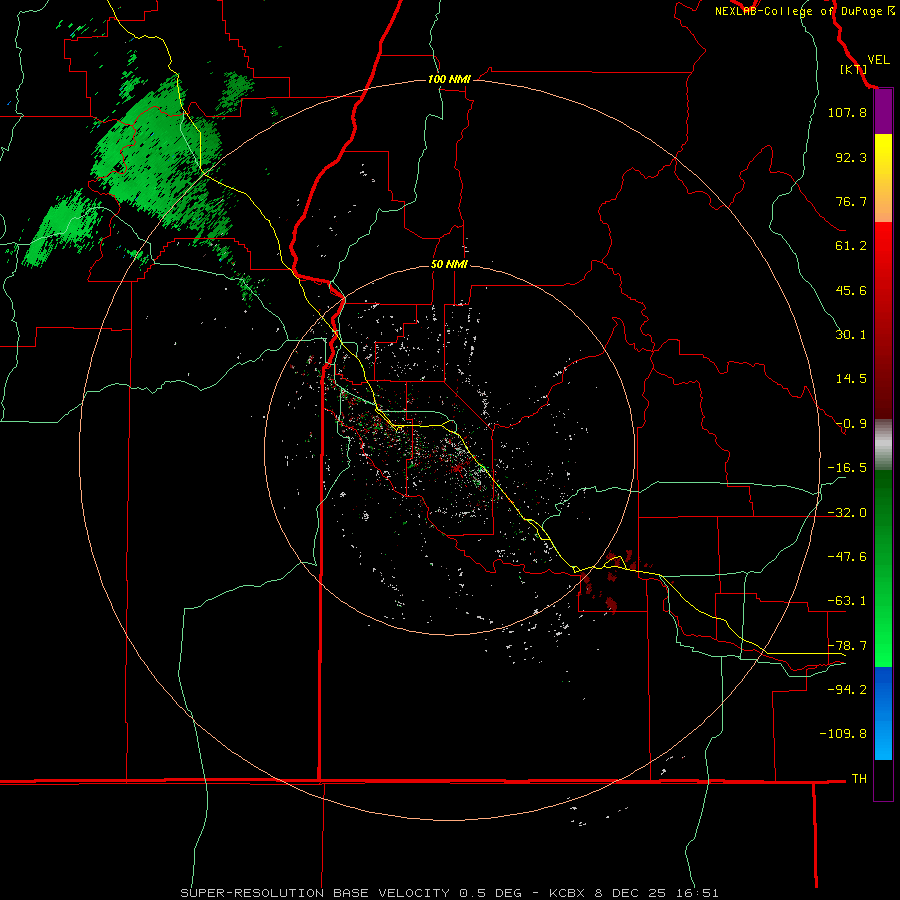Click the NEXLAB-College of DuPage label
This screenshot has width=900, height=900.
798,11
